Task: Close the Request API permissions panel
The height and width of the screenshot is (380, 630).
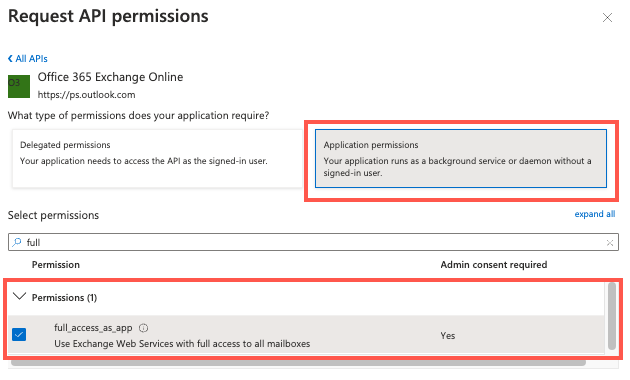Action: click(x=607, y=18)
